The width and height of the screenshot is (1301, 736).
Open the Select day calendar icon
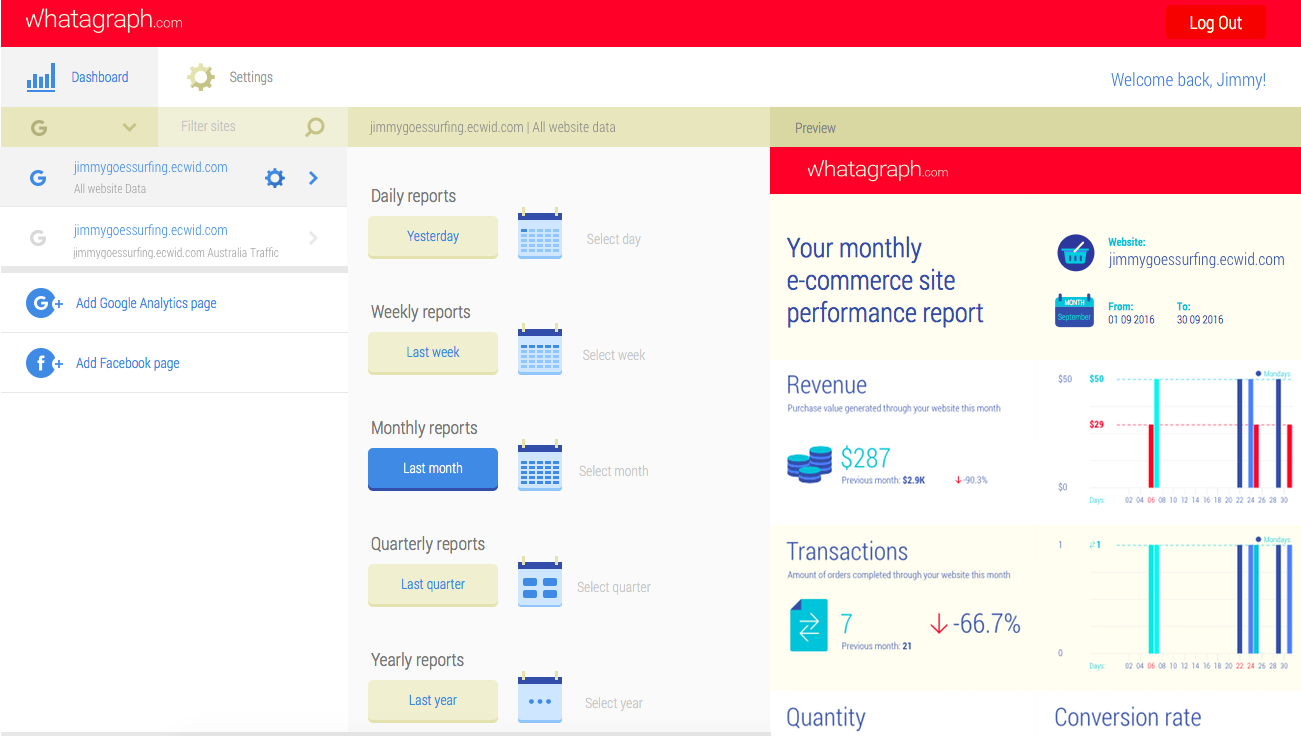(x=540, y=235)
